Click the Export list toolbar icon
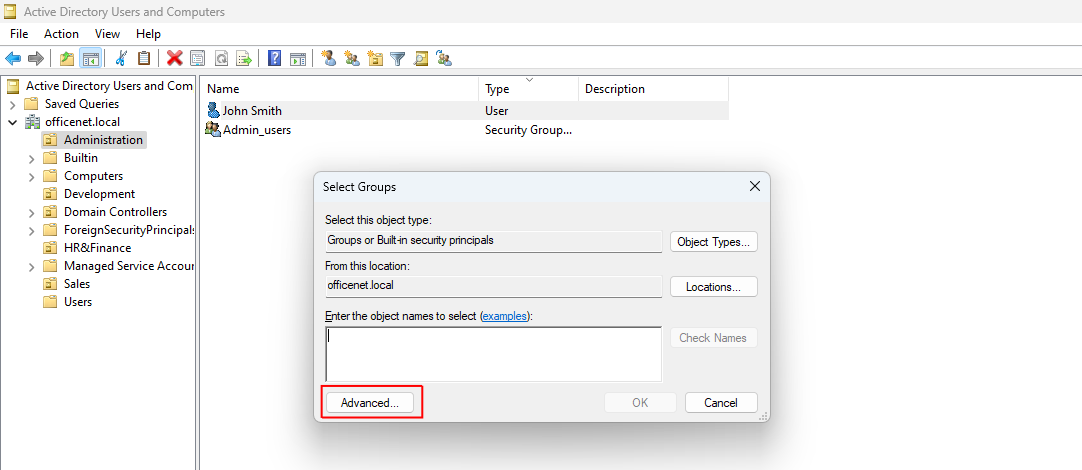 [244, 59]
